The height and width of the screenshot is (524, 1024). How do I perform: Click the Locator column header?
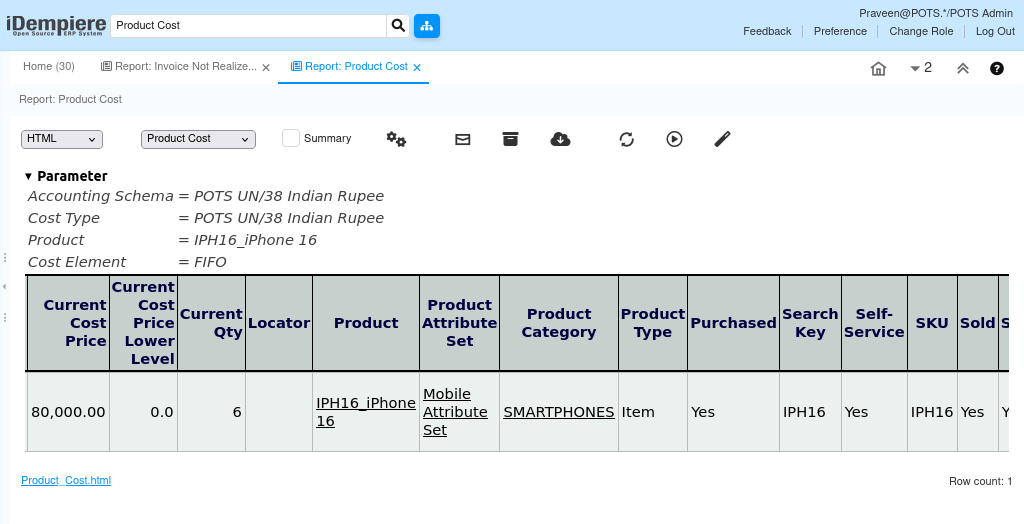pyautogui.click(x=279, y=323)
